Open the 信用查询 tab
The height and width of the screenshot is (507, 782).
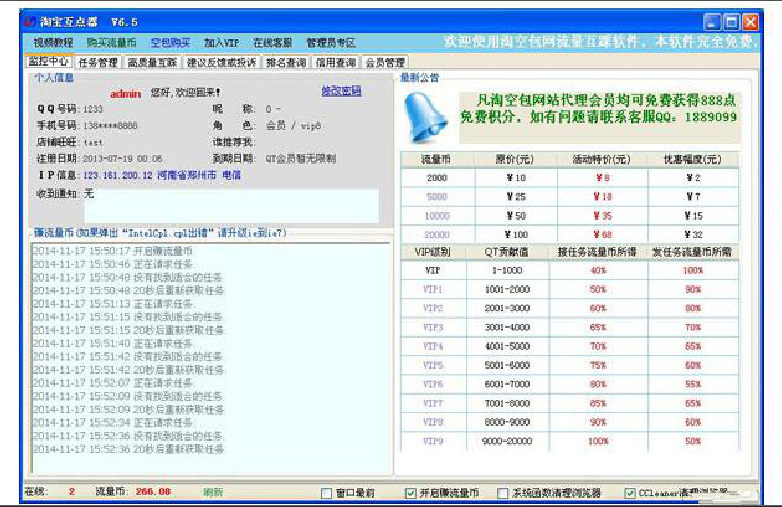pos(336,62)
